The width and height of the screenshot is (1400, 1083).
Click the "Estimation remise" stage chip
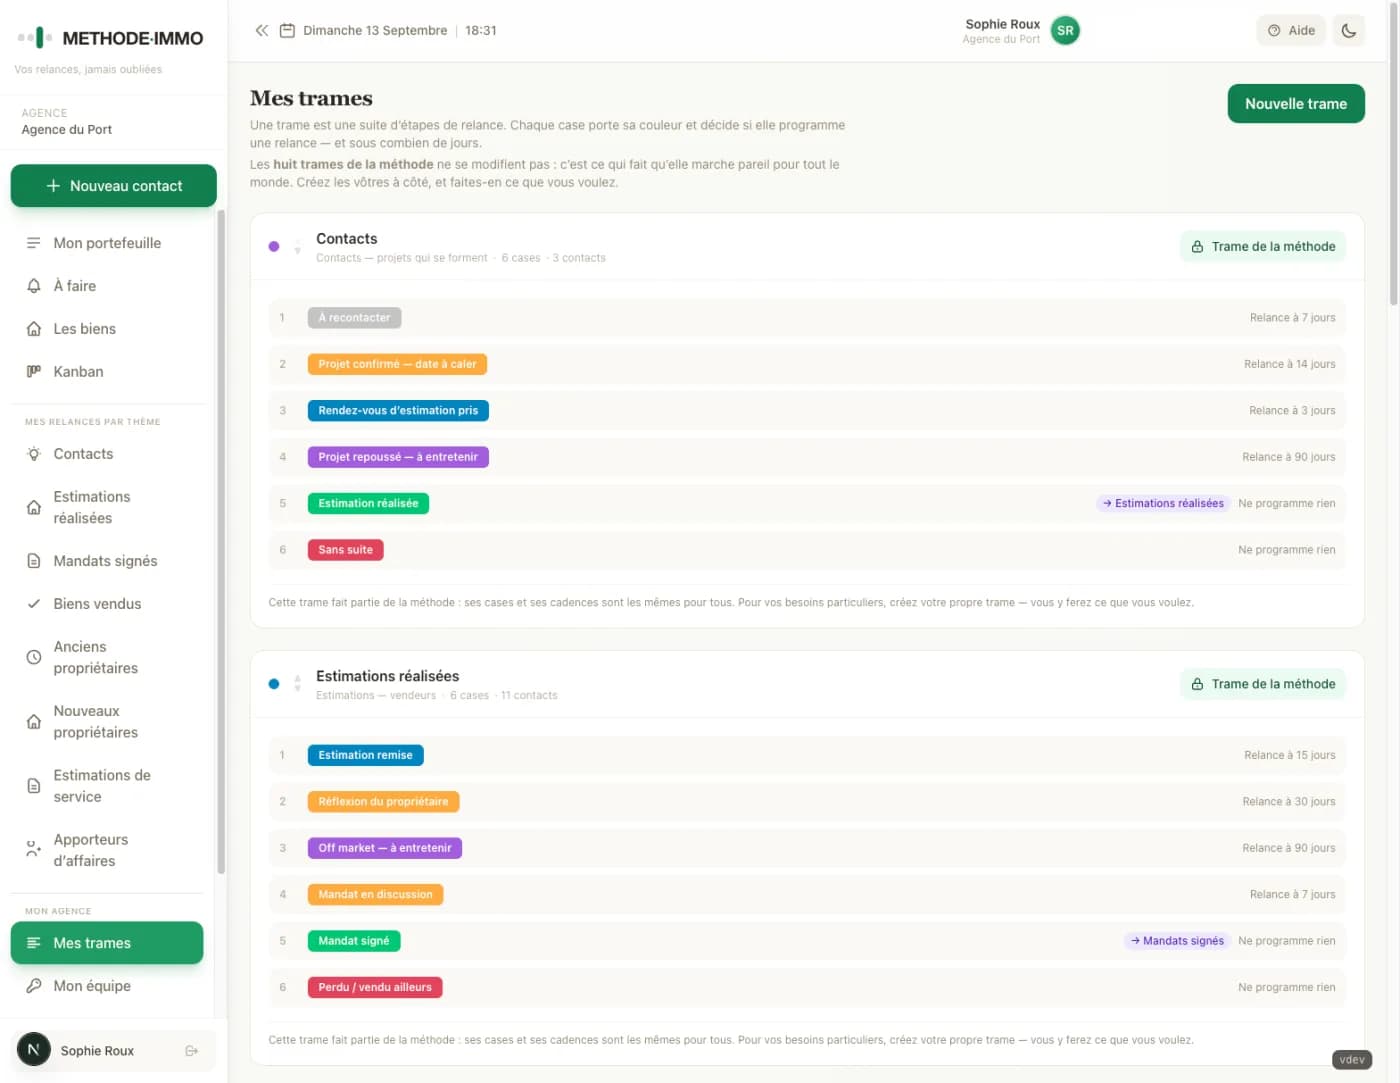366,755
